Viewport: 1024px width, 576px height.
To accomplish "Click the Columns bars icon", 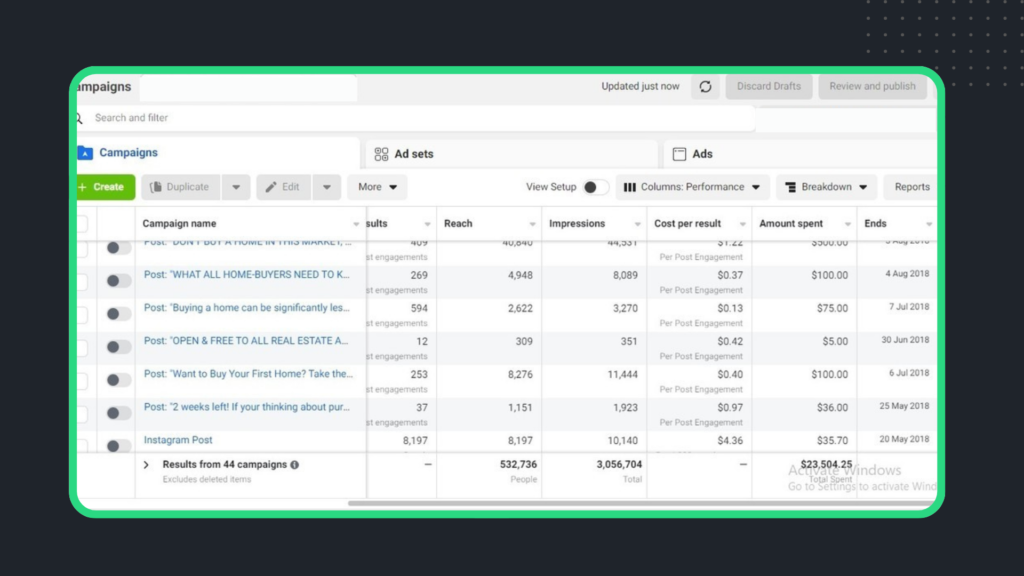I will [x=630, y=187].
